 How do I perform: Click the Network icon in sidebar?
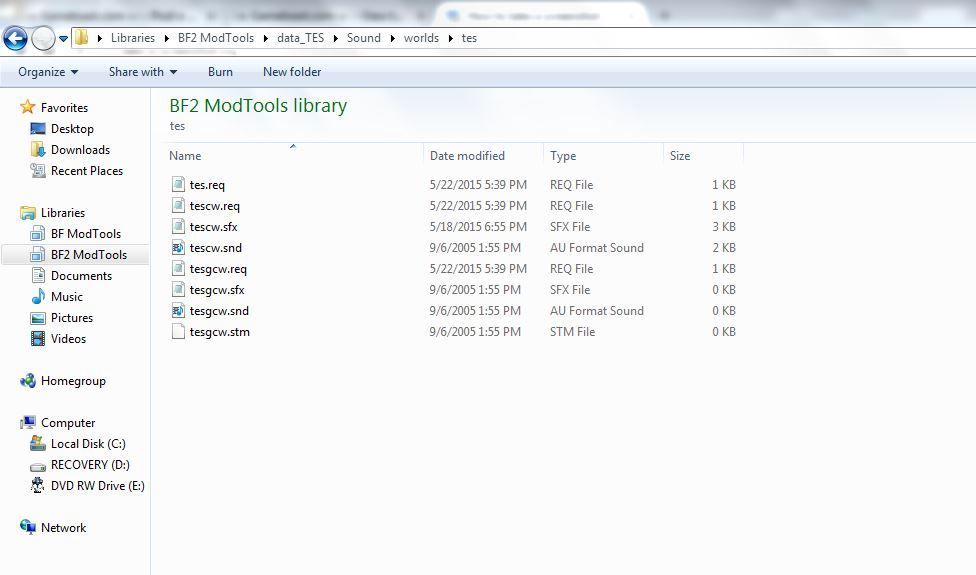[x=27, y=527]
